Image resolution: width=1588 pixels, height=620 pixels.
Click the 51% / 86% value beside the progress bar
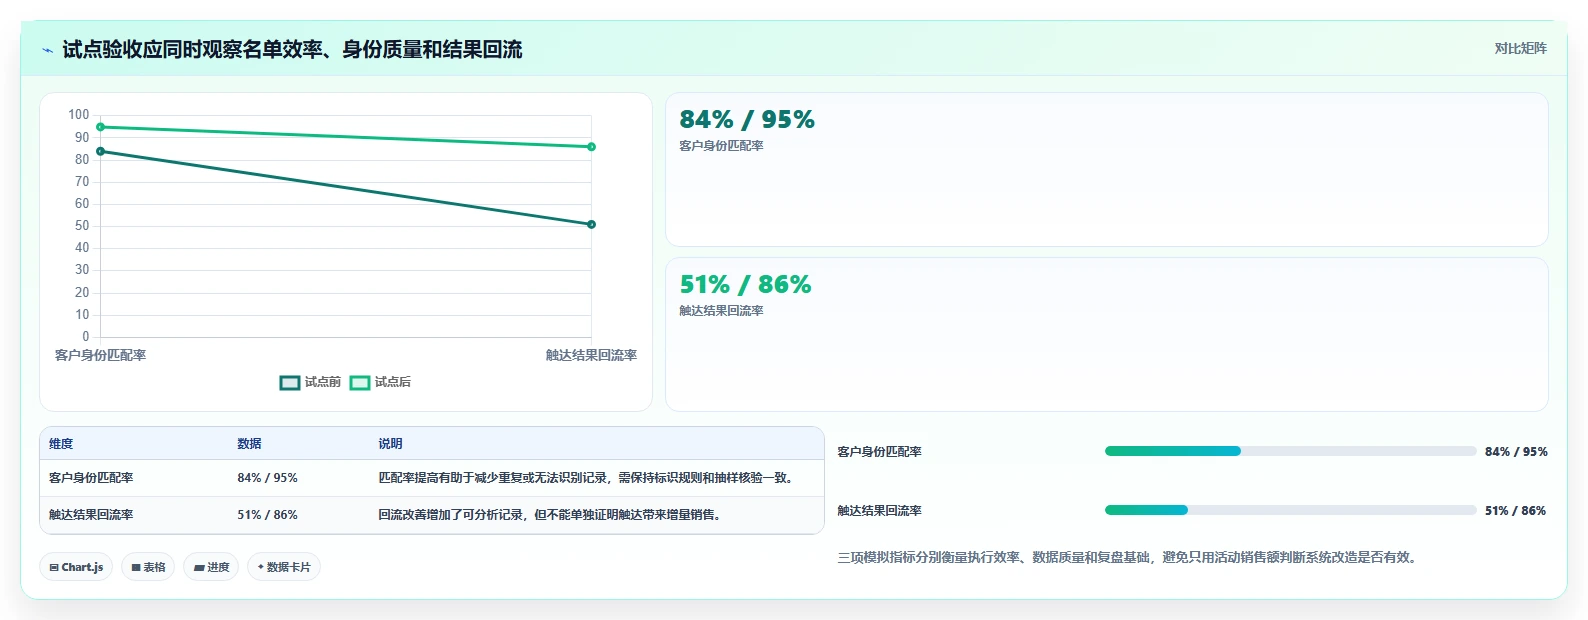click(1515, 511)
